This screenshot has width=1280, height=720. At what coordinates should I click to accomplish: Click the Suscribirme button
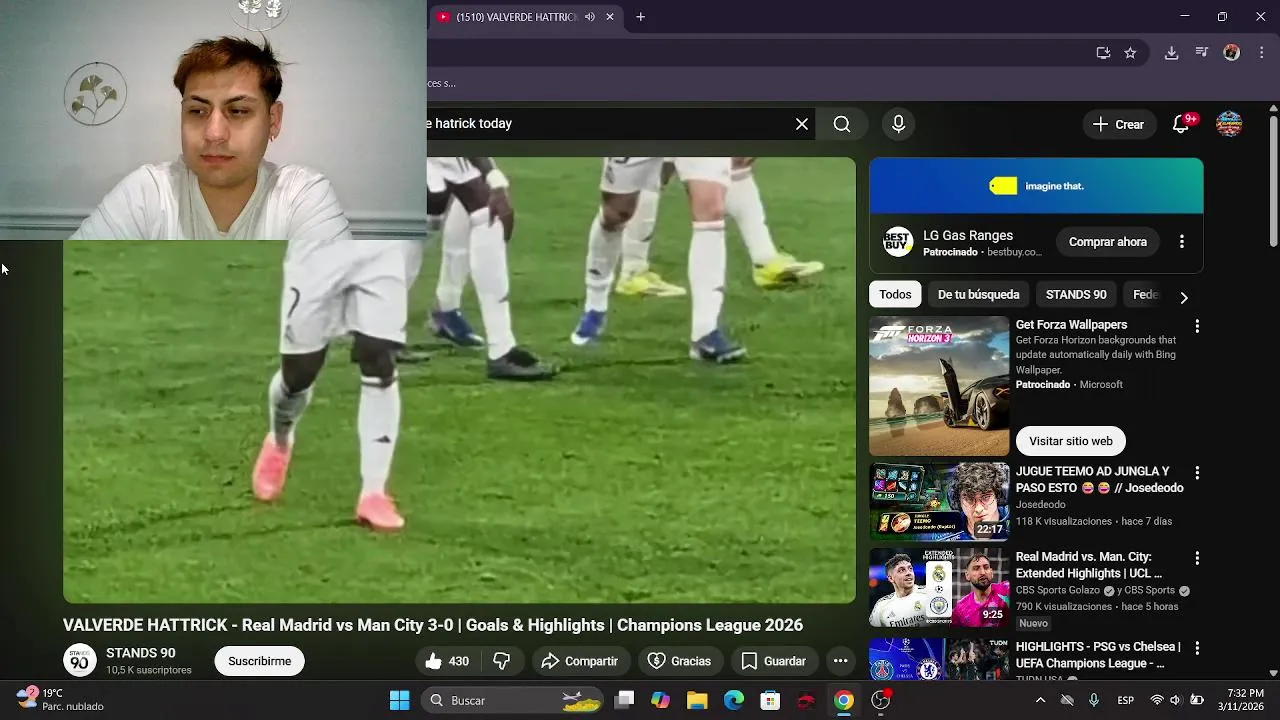tap(259, 661)
